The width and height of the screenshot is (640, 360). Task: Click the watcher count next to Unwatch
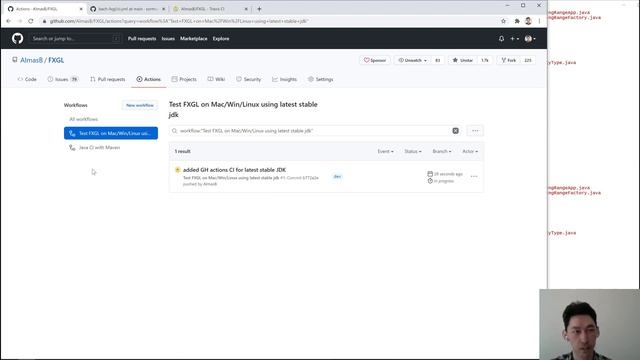pos(438,60)
